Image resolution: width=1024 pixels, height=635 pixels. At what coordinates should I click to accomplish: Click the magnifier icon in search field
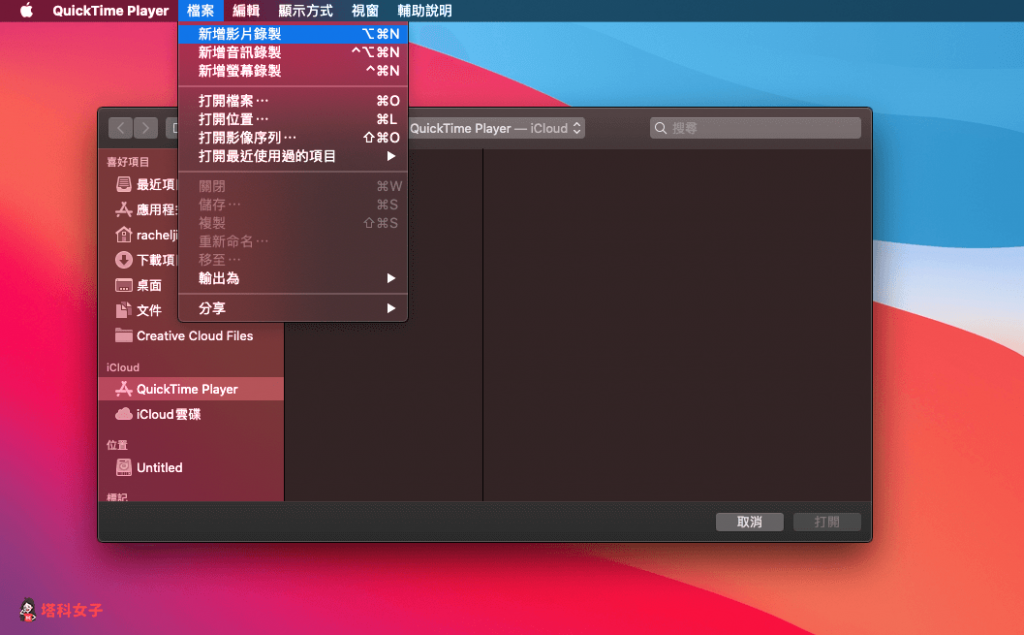(660, 128)
